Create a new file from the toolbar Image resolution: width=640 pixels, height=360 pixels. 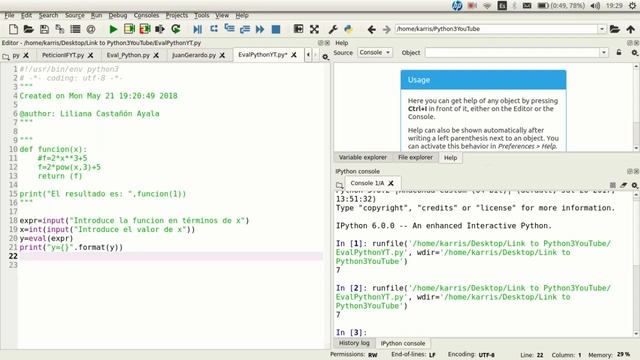point(13,29)
